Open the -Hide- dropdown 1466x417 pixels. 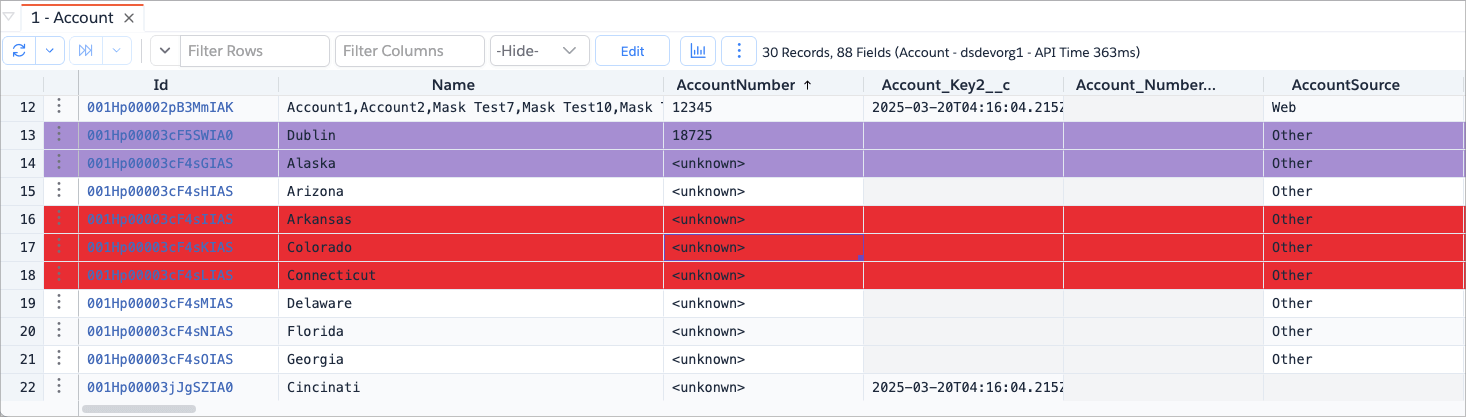tap(539, 51)
